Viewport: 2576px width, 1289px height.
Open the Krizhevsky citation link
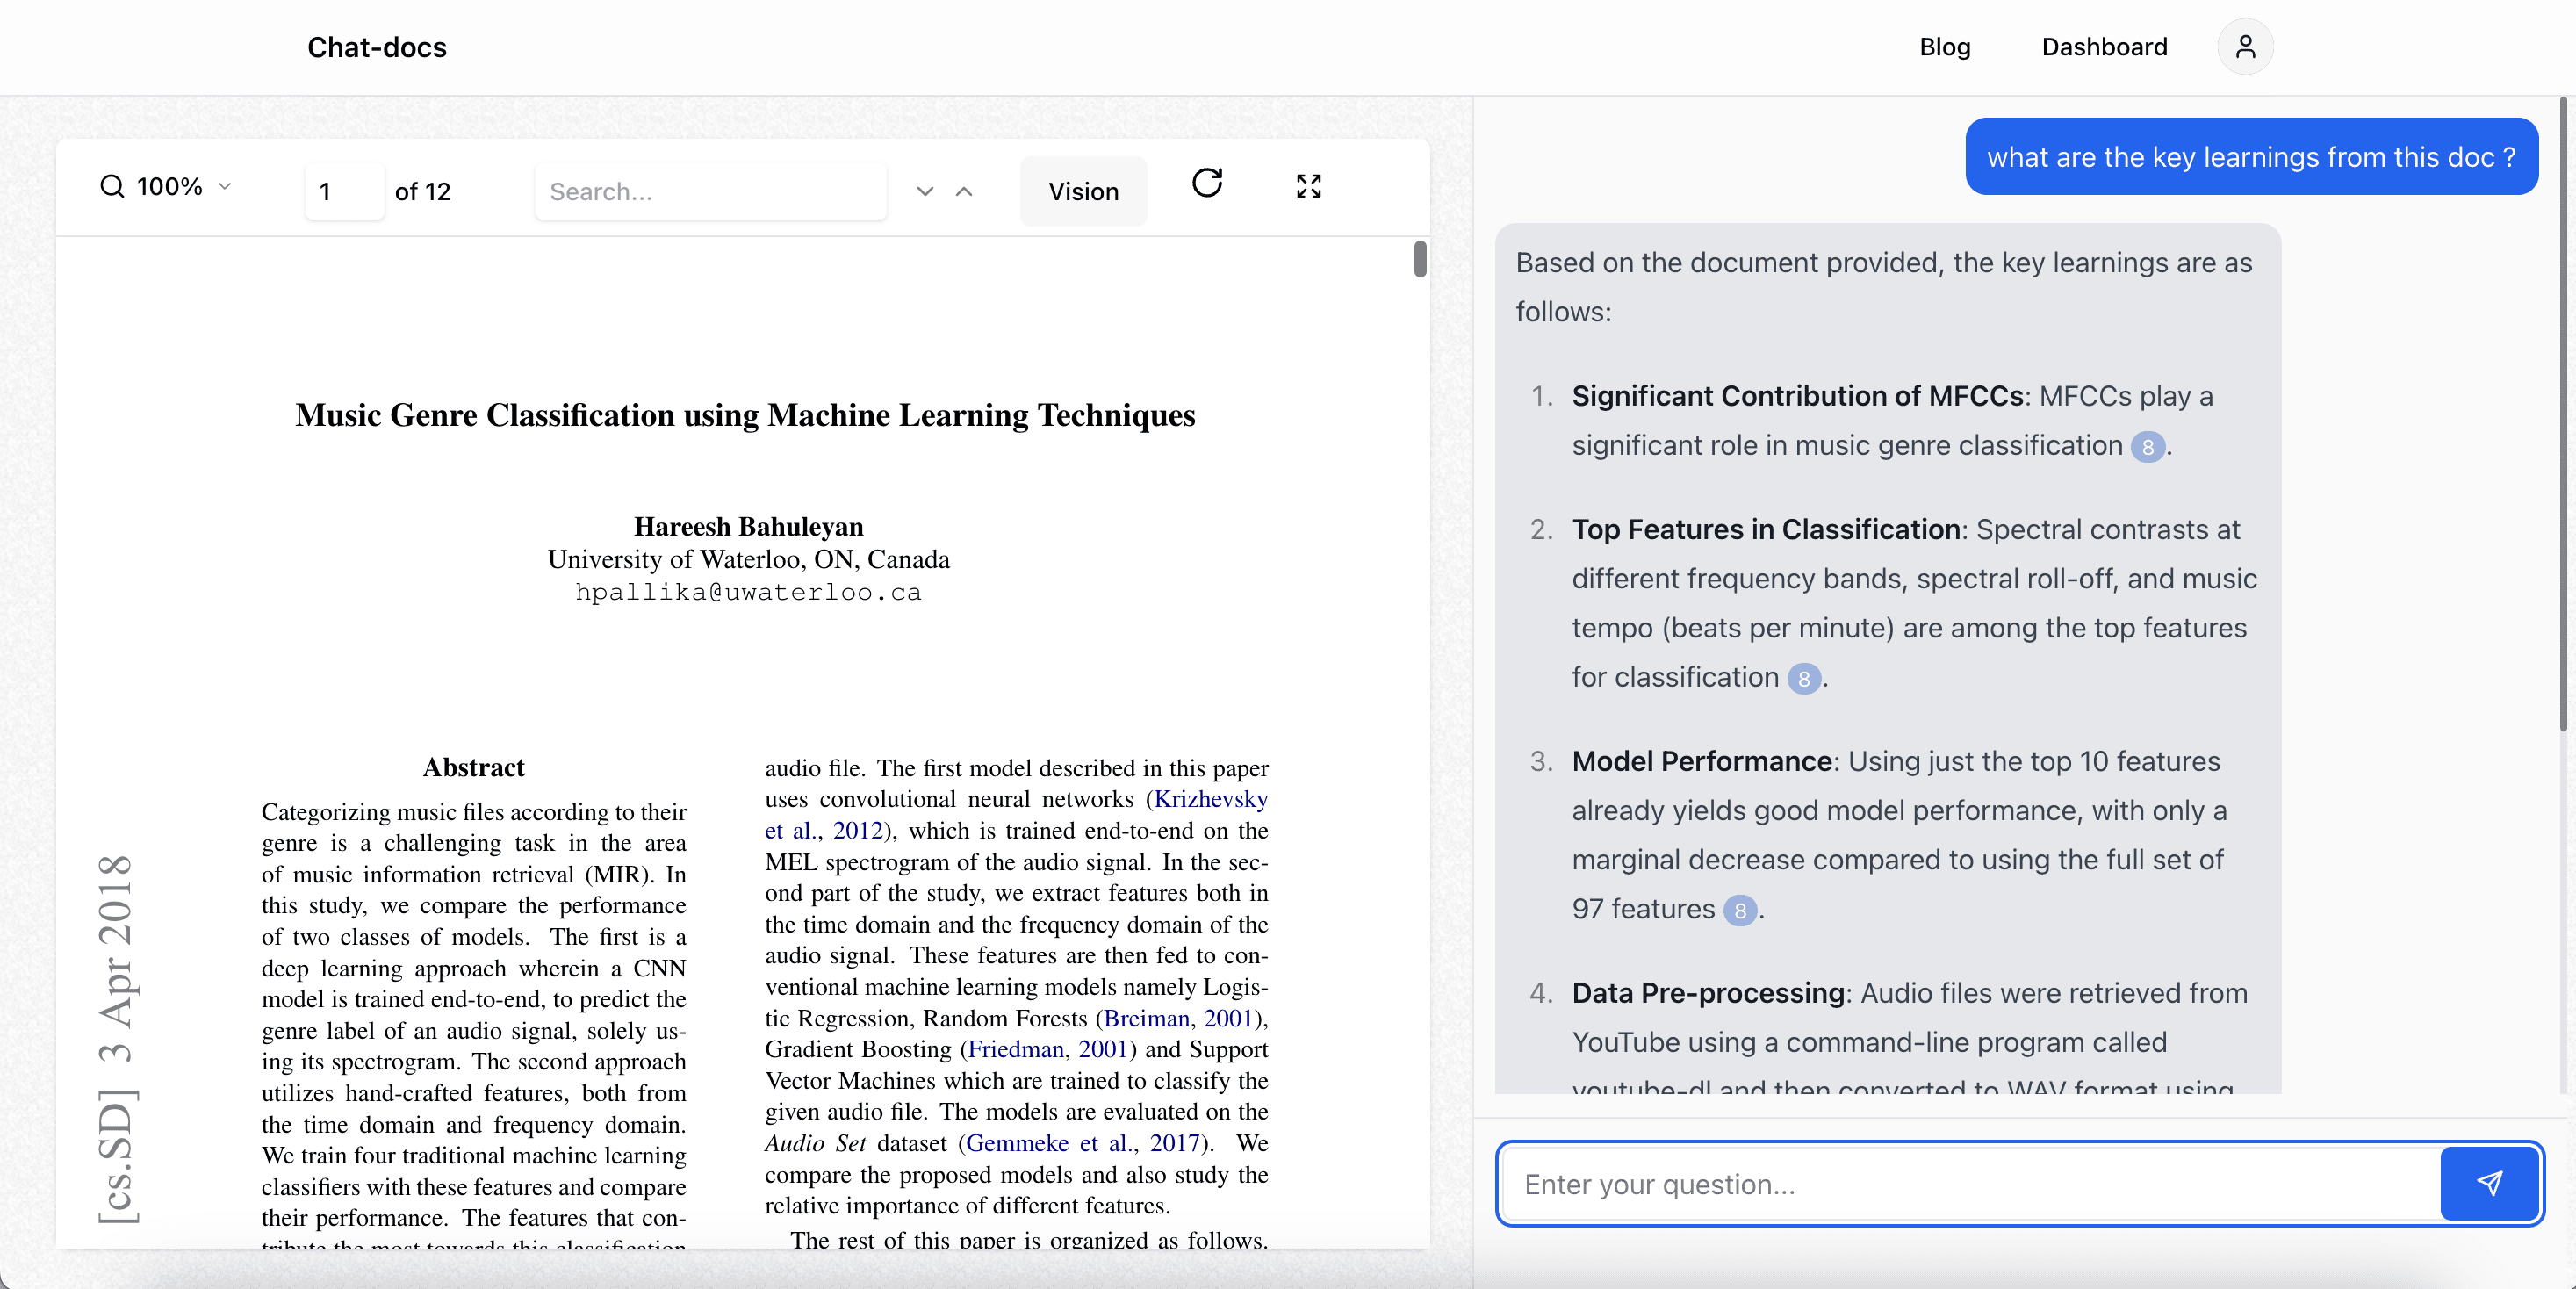pyautogui.click(x=1210, y=799)
